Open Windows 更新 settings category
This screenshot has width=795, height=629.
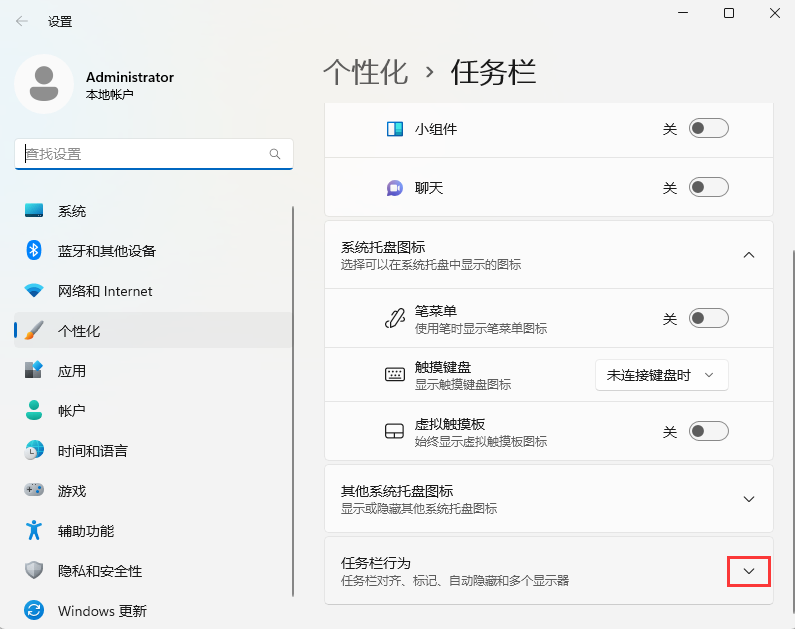click(x=153, y=610)
